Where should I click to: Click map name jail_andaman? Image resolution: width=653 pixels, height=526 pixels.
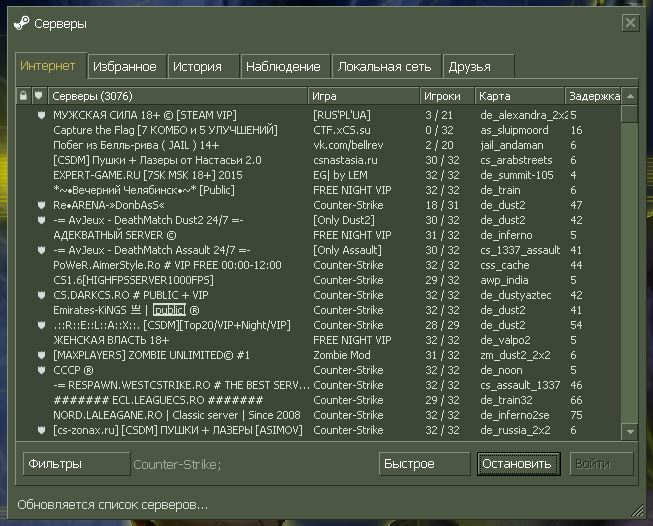tap(512, 145)
